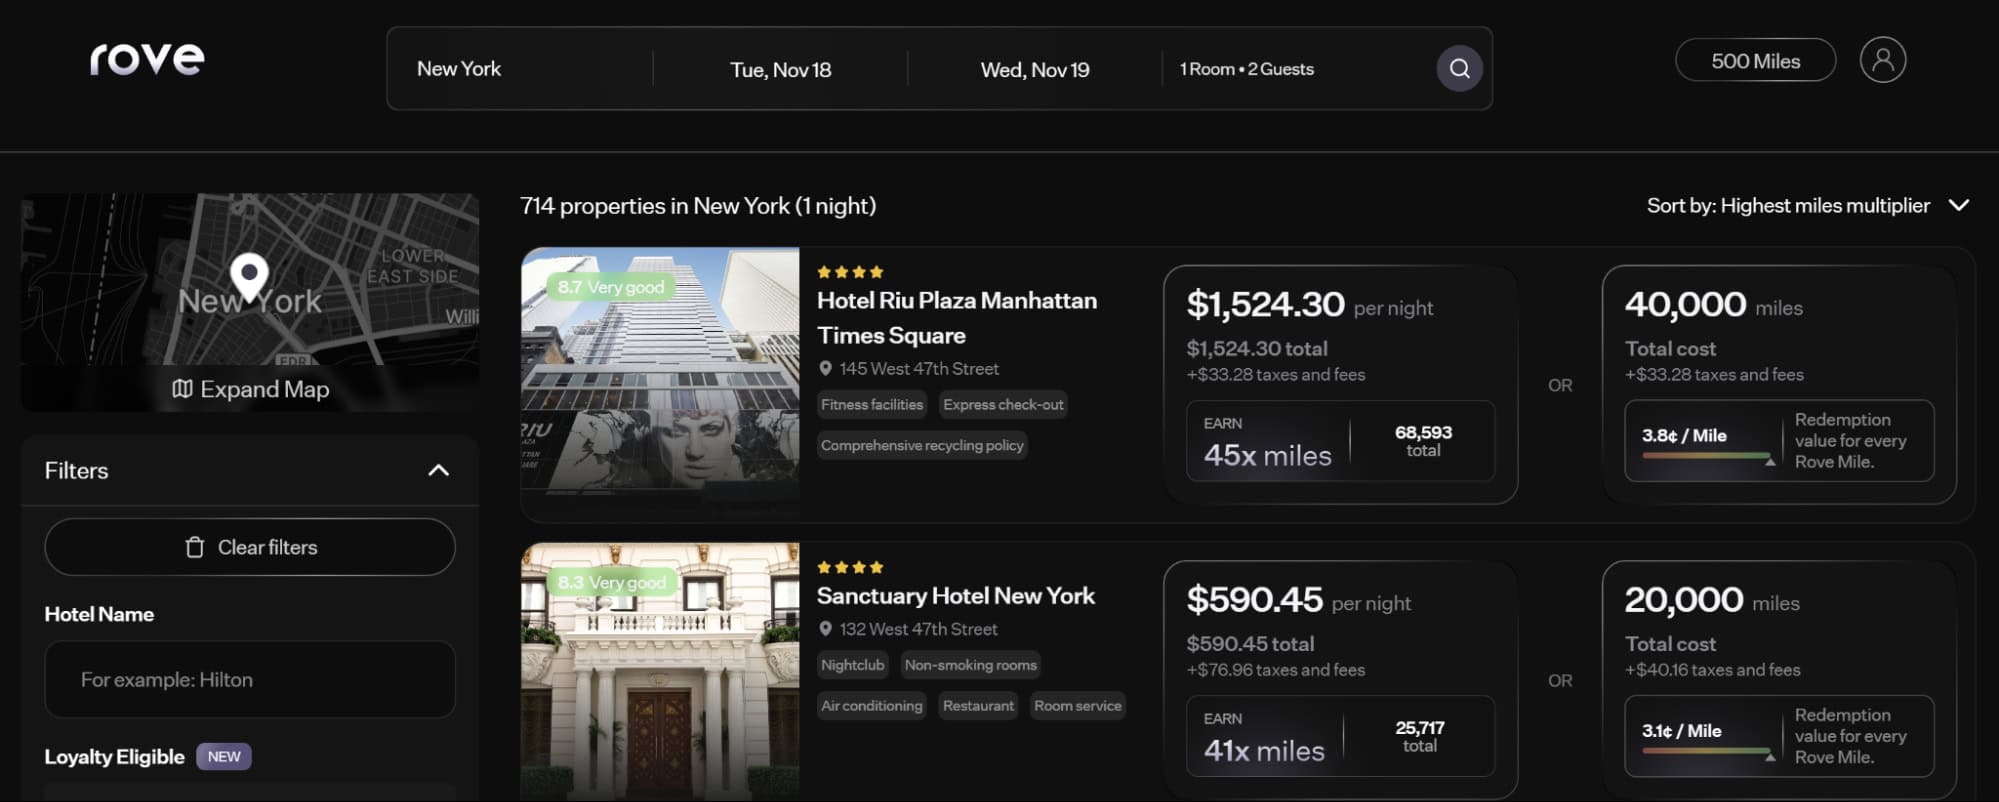1999x802 pixels.
Task: Click the NEW badge next to Loyalty Eligible
Action: [224, 756]
